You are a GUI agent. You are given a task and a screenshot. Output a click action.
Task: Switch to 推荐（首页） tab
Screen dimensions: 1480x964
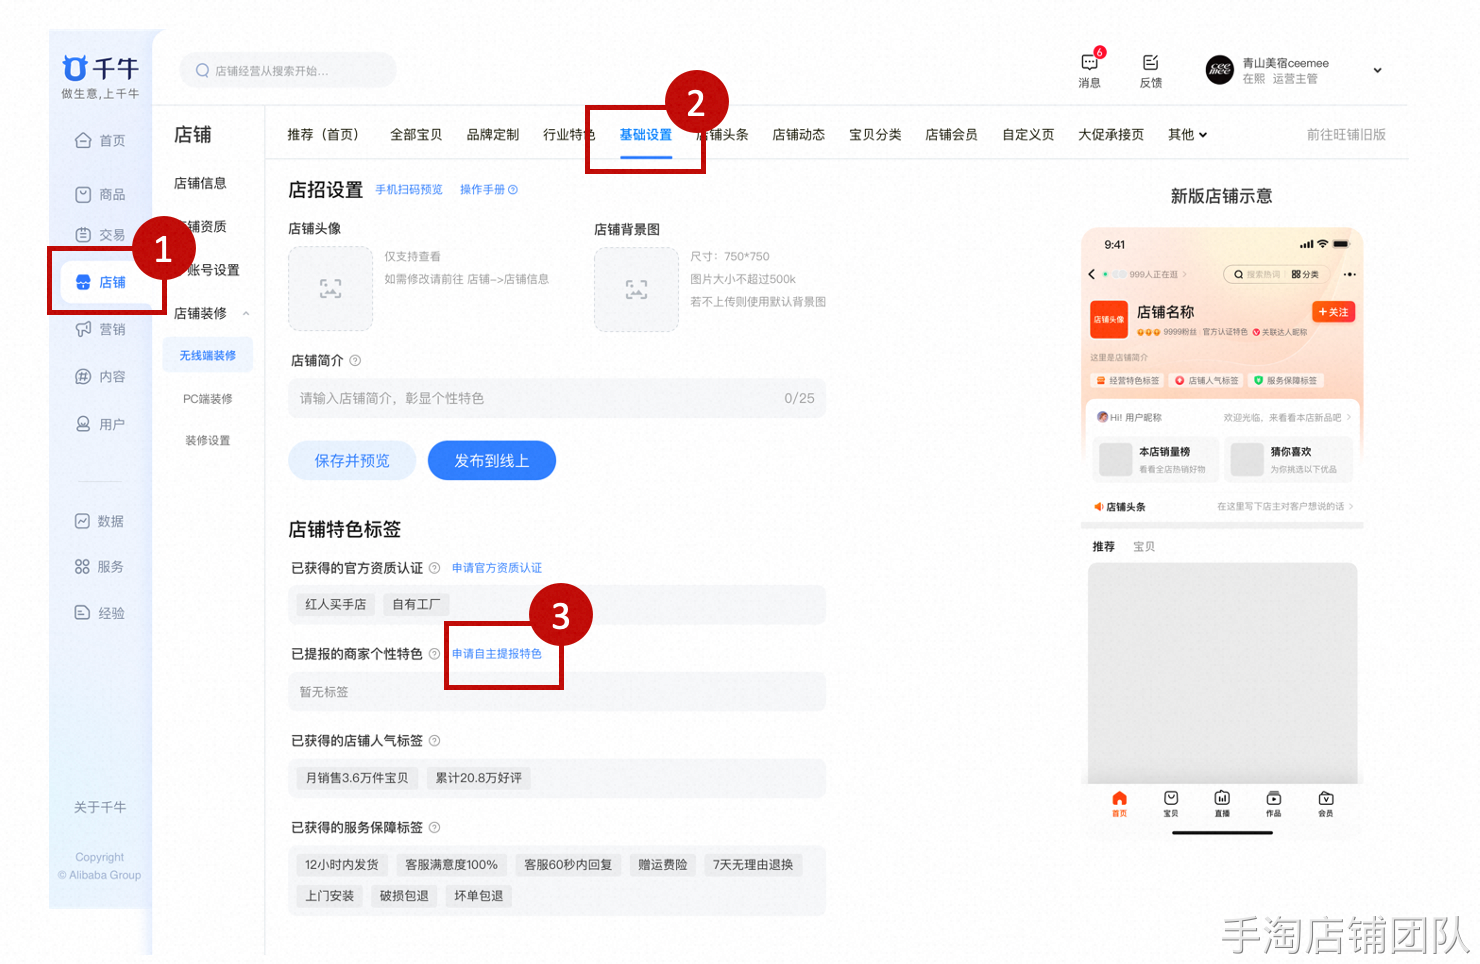point(323,135)
